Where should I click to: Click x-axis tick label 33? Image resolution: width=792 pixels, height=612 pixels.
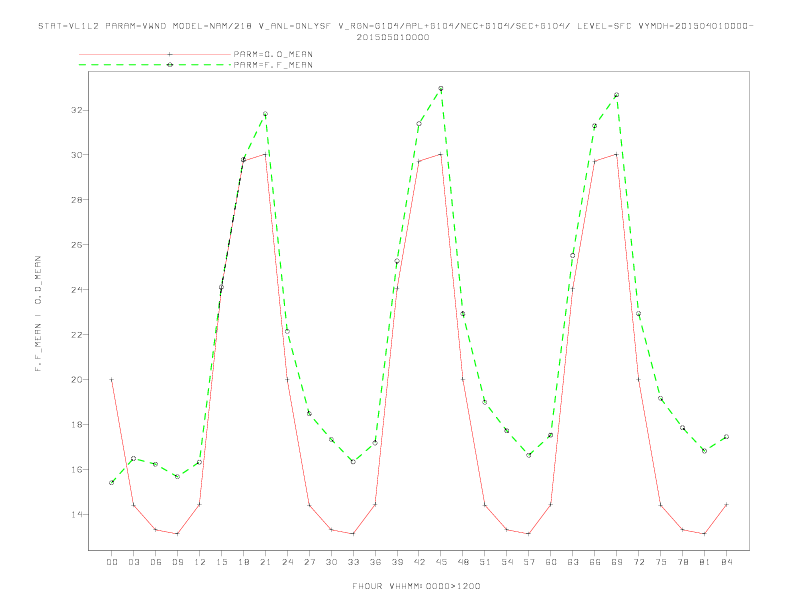coord(353,562)
